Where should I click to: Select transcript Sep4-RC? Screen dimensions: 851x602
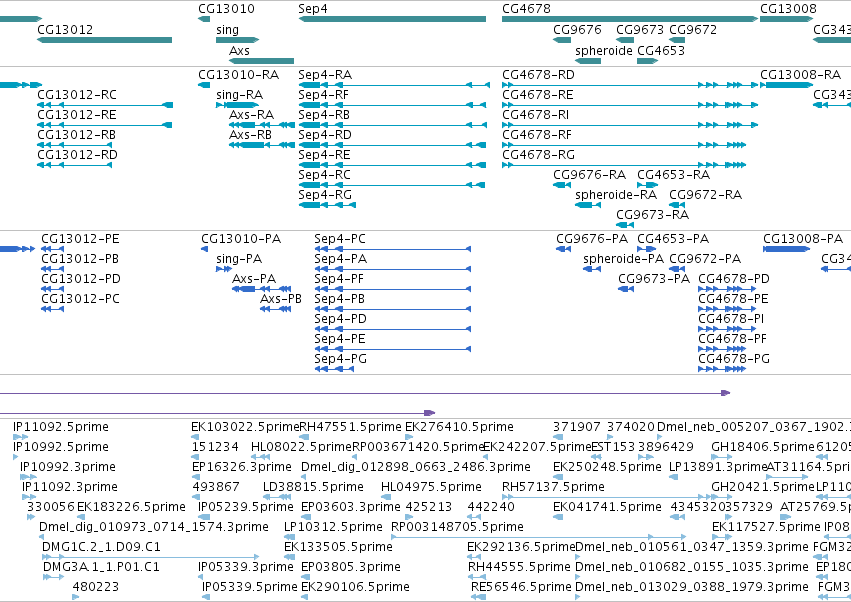(324, 175)
